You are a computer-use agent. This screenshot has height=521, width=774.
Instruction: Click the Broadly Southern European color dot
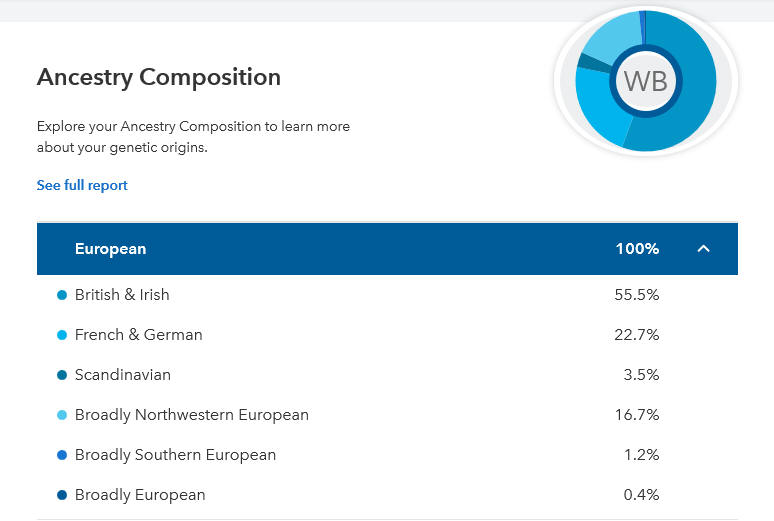pyautogui.click(x=62, y=455)
